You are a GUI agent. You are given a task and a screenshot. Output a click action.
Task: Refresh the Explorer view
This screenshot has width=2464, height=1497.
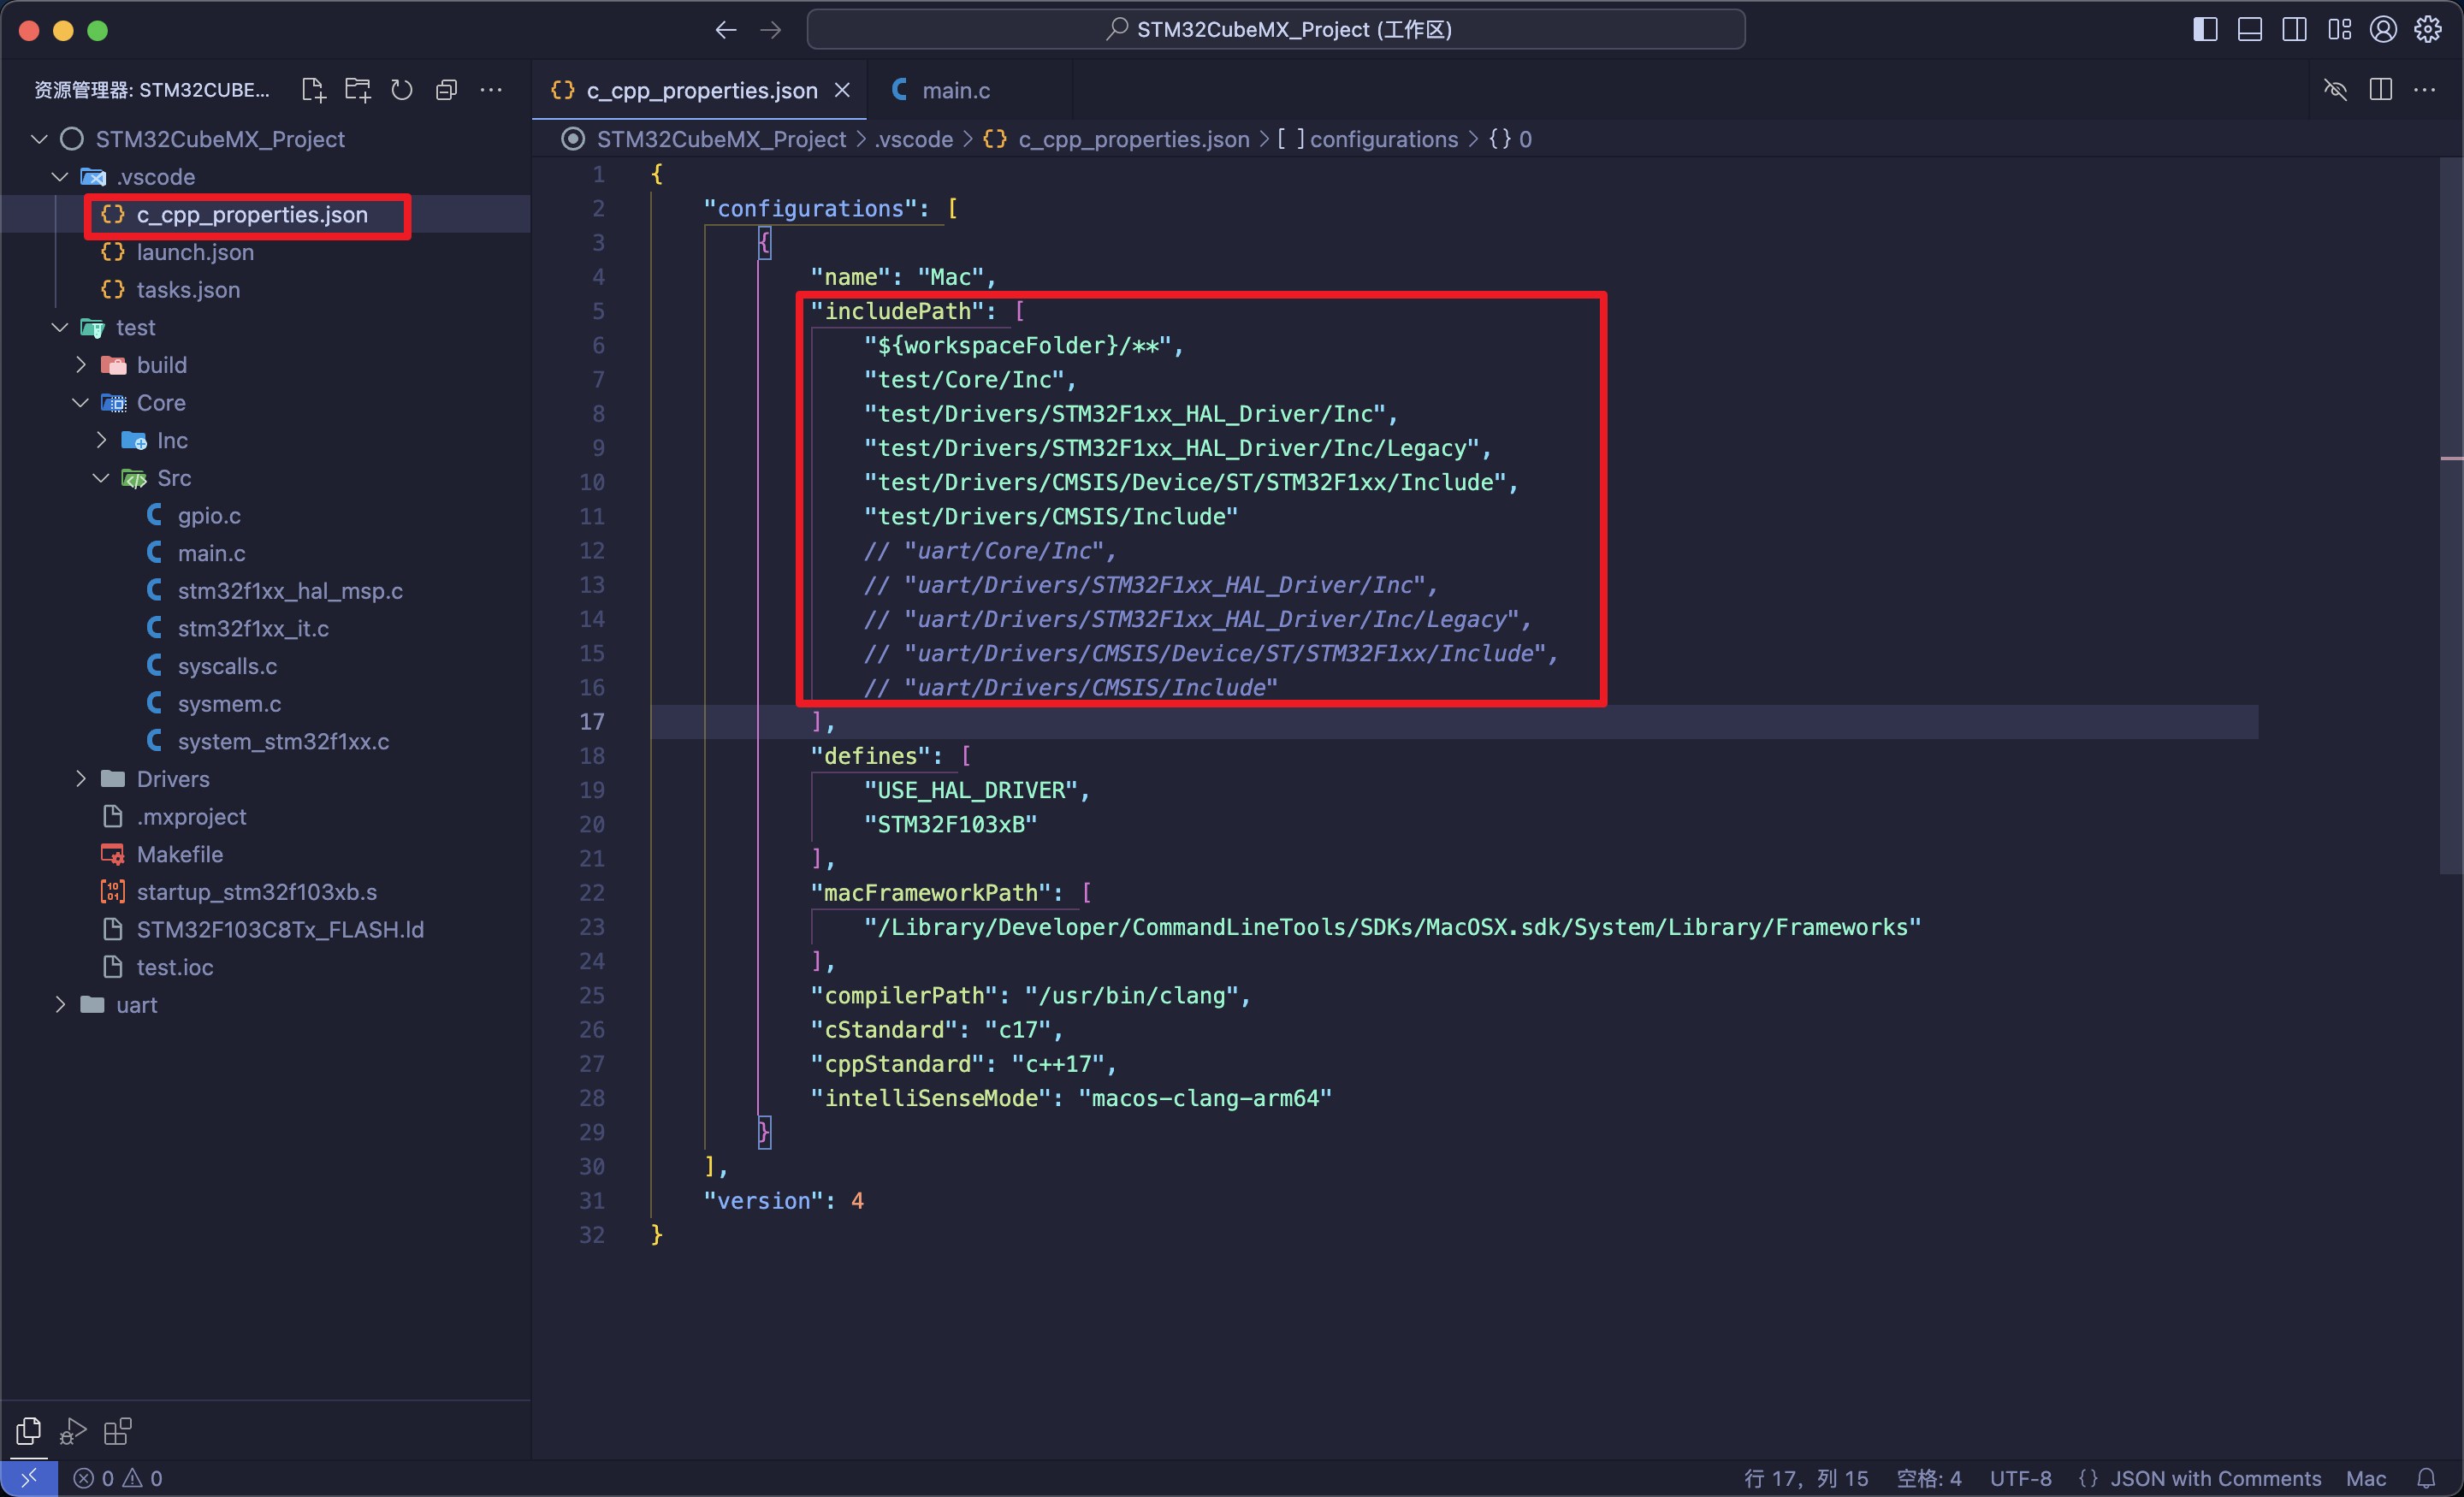coord(401,89)
